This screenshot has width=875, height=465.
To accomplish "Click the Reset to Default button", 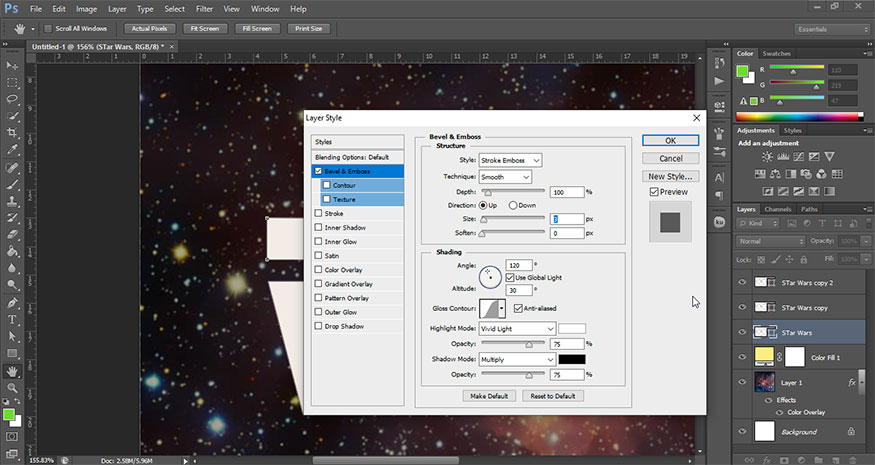I will tap(552, 396).
